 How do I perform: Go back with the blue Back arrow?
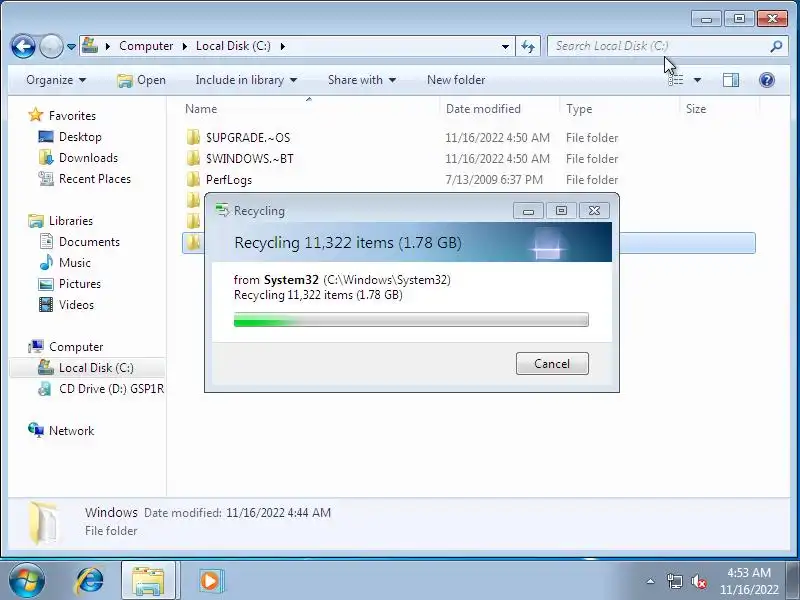tap(23, 46)
